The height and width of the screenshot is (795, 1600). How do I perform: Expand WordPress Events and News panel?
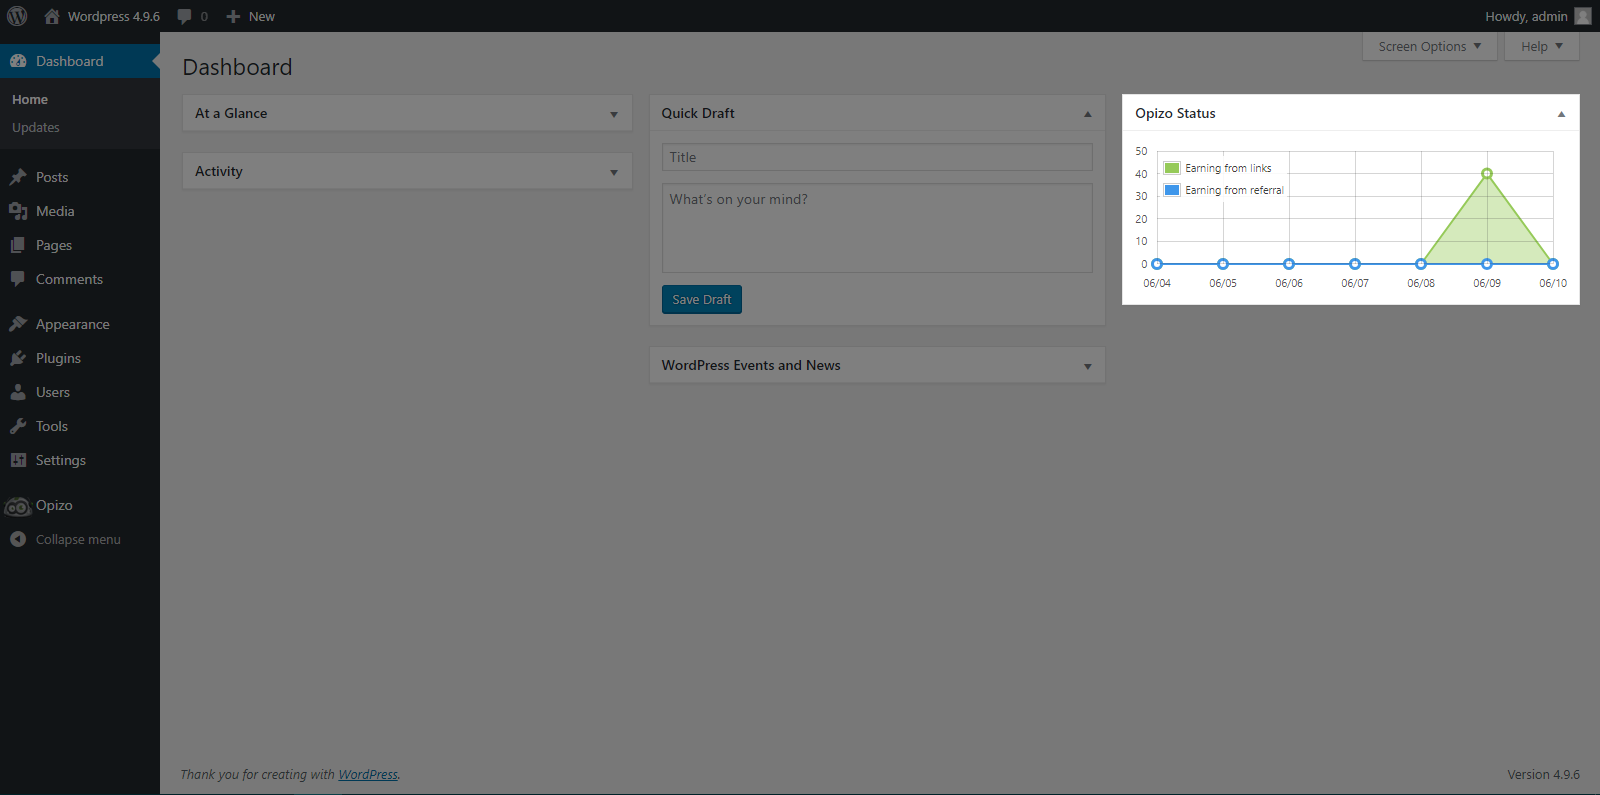coord(1088,366)
